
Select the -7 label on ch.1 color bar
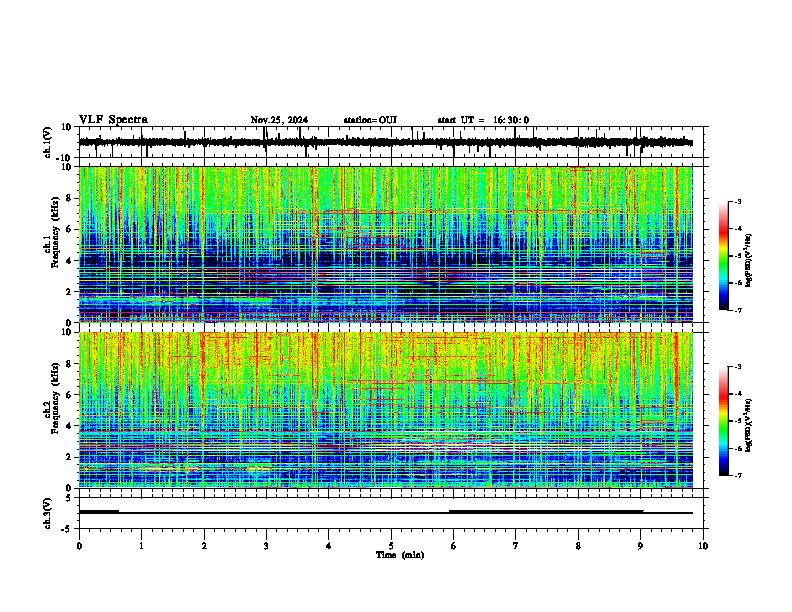(737, 310)
